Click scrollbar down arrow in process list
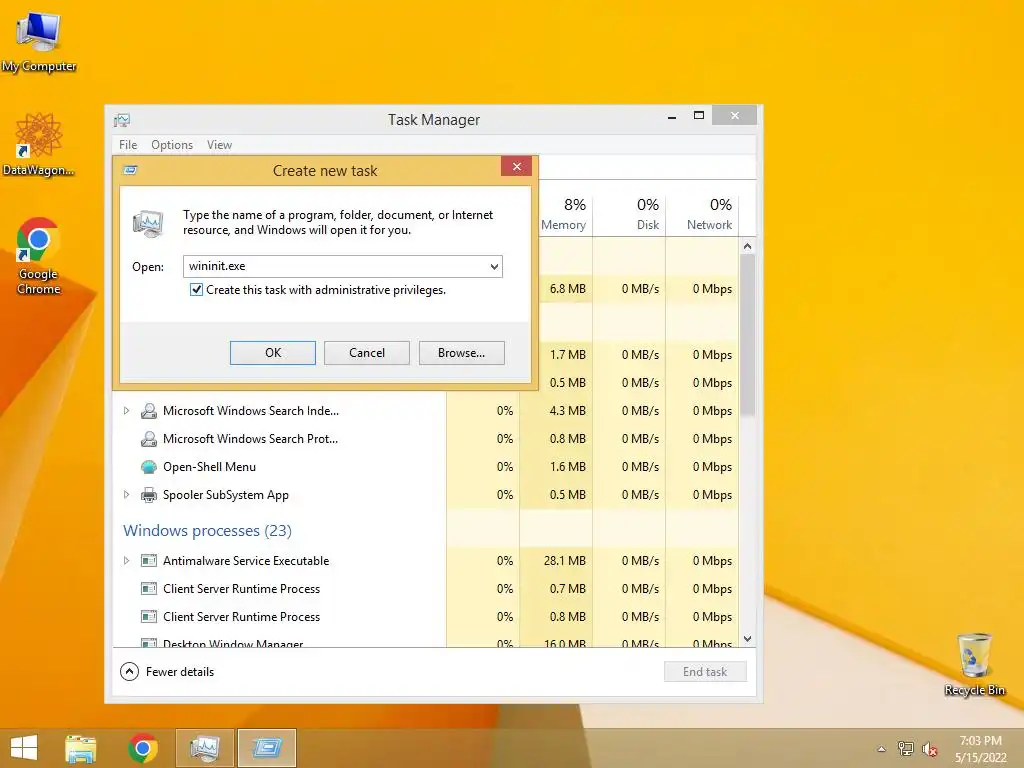The height and width of the screenshot is (768, 1024). [x=748, y=639]
